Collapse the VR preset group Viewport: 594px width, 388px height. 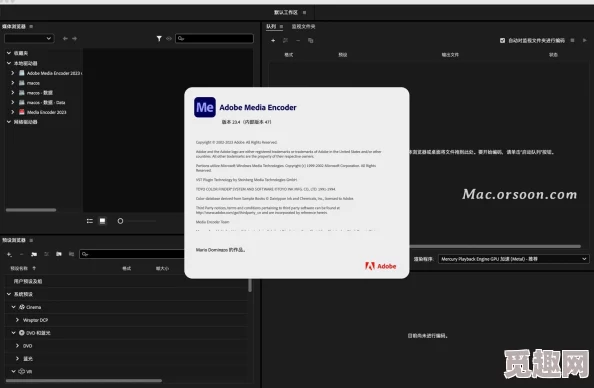point(13,371)
